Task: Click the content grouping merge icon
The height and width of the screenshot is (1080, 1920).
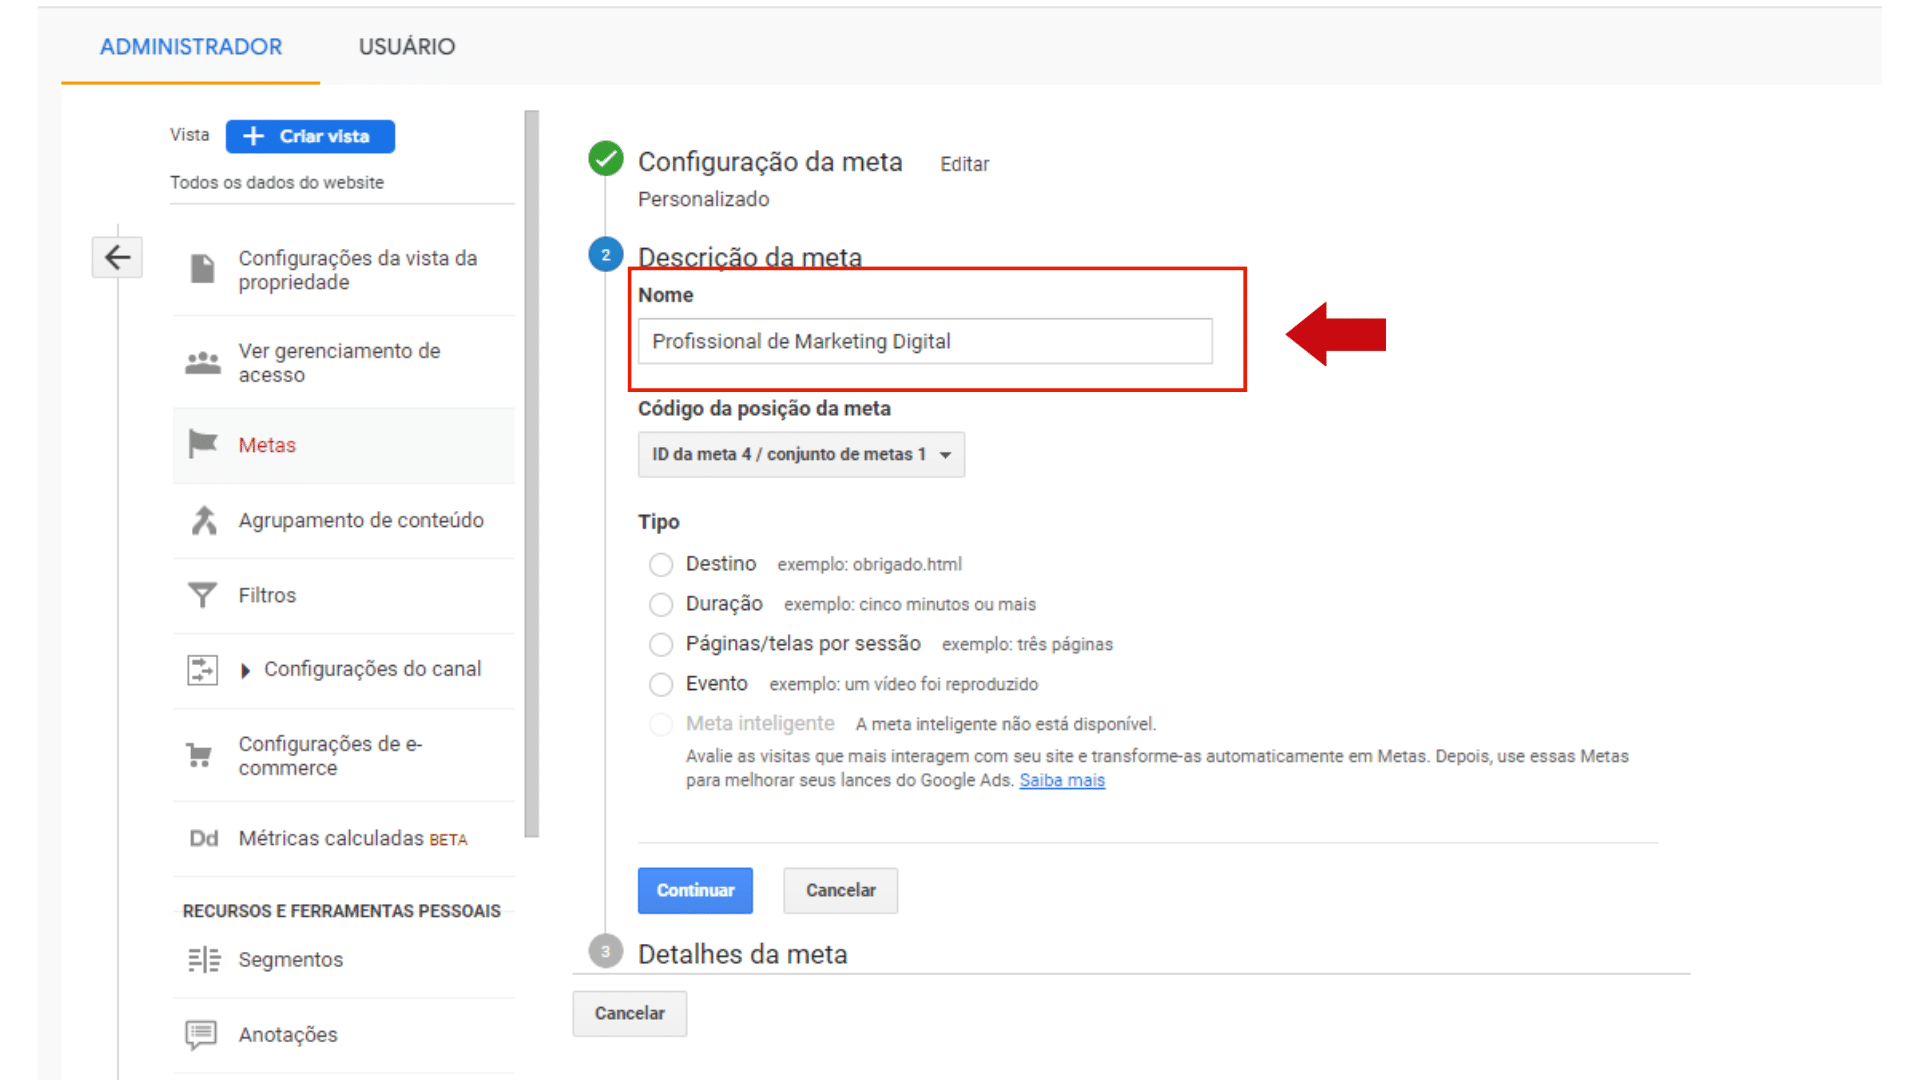Action: pos(204,520)
